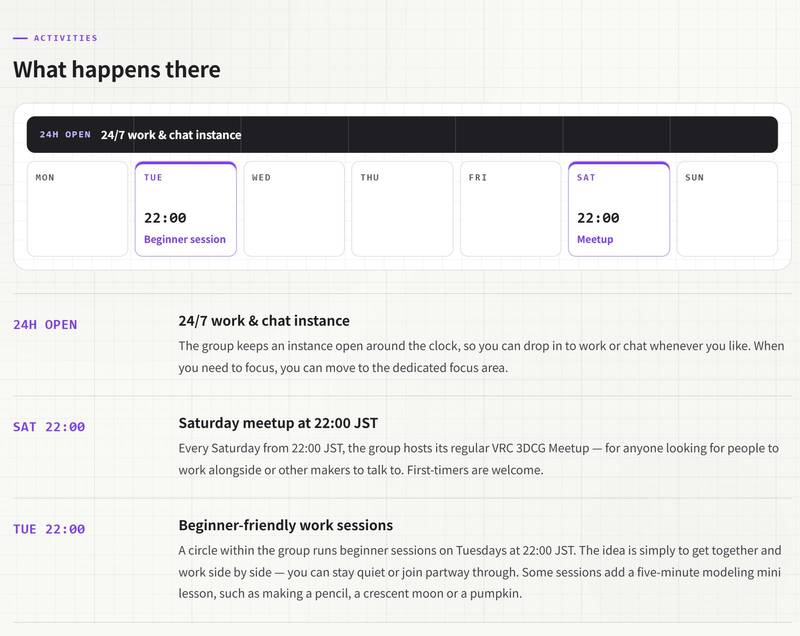Image resolution: width=800 pixels, height=636 pixels.
Task: Select the WED day card
Action: (294, 209)
